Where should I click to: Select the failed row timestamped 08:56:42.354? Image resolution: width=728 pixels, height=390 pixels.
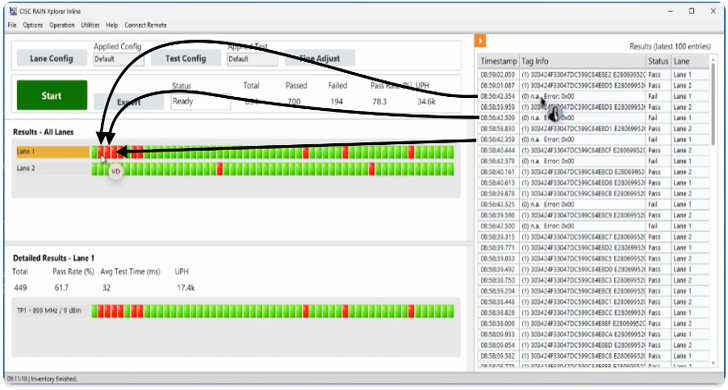click(594, 96)
